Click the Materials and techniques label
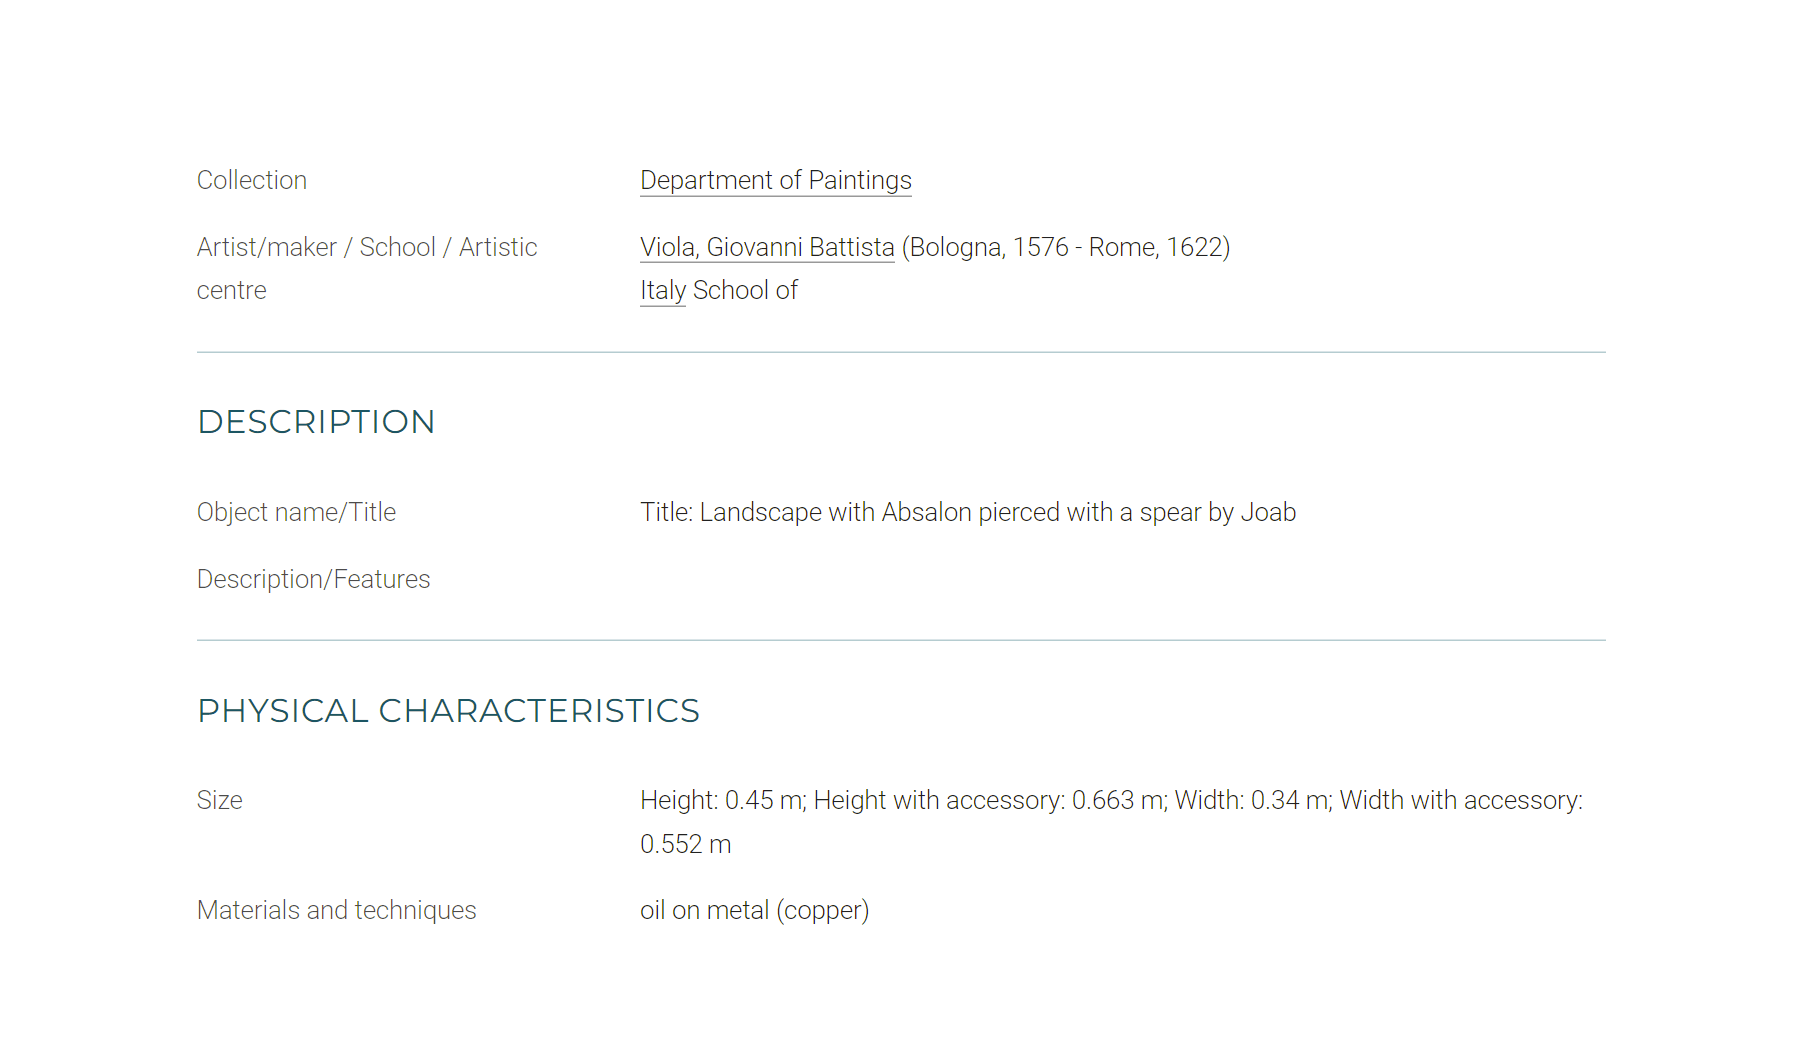Screen dimensions: 1795x1042 click(x=336, y=910)
